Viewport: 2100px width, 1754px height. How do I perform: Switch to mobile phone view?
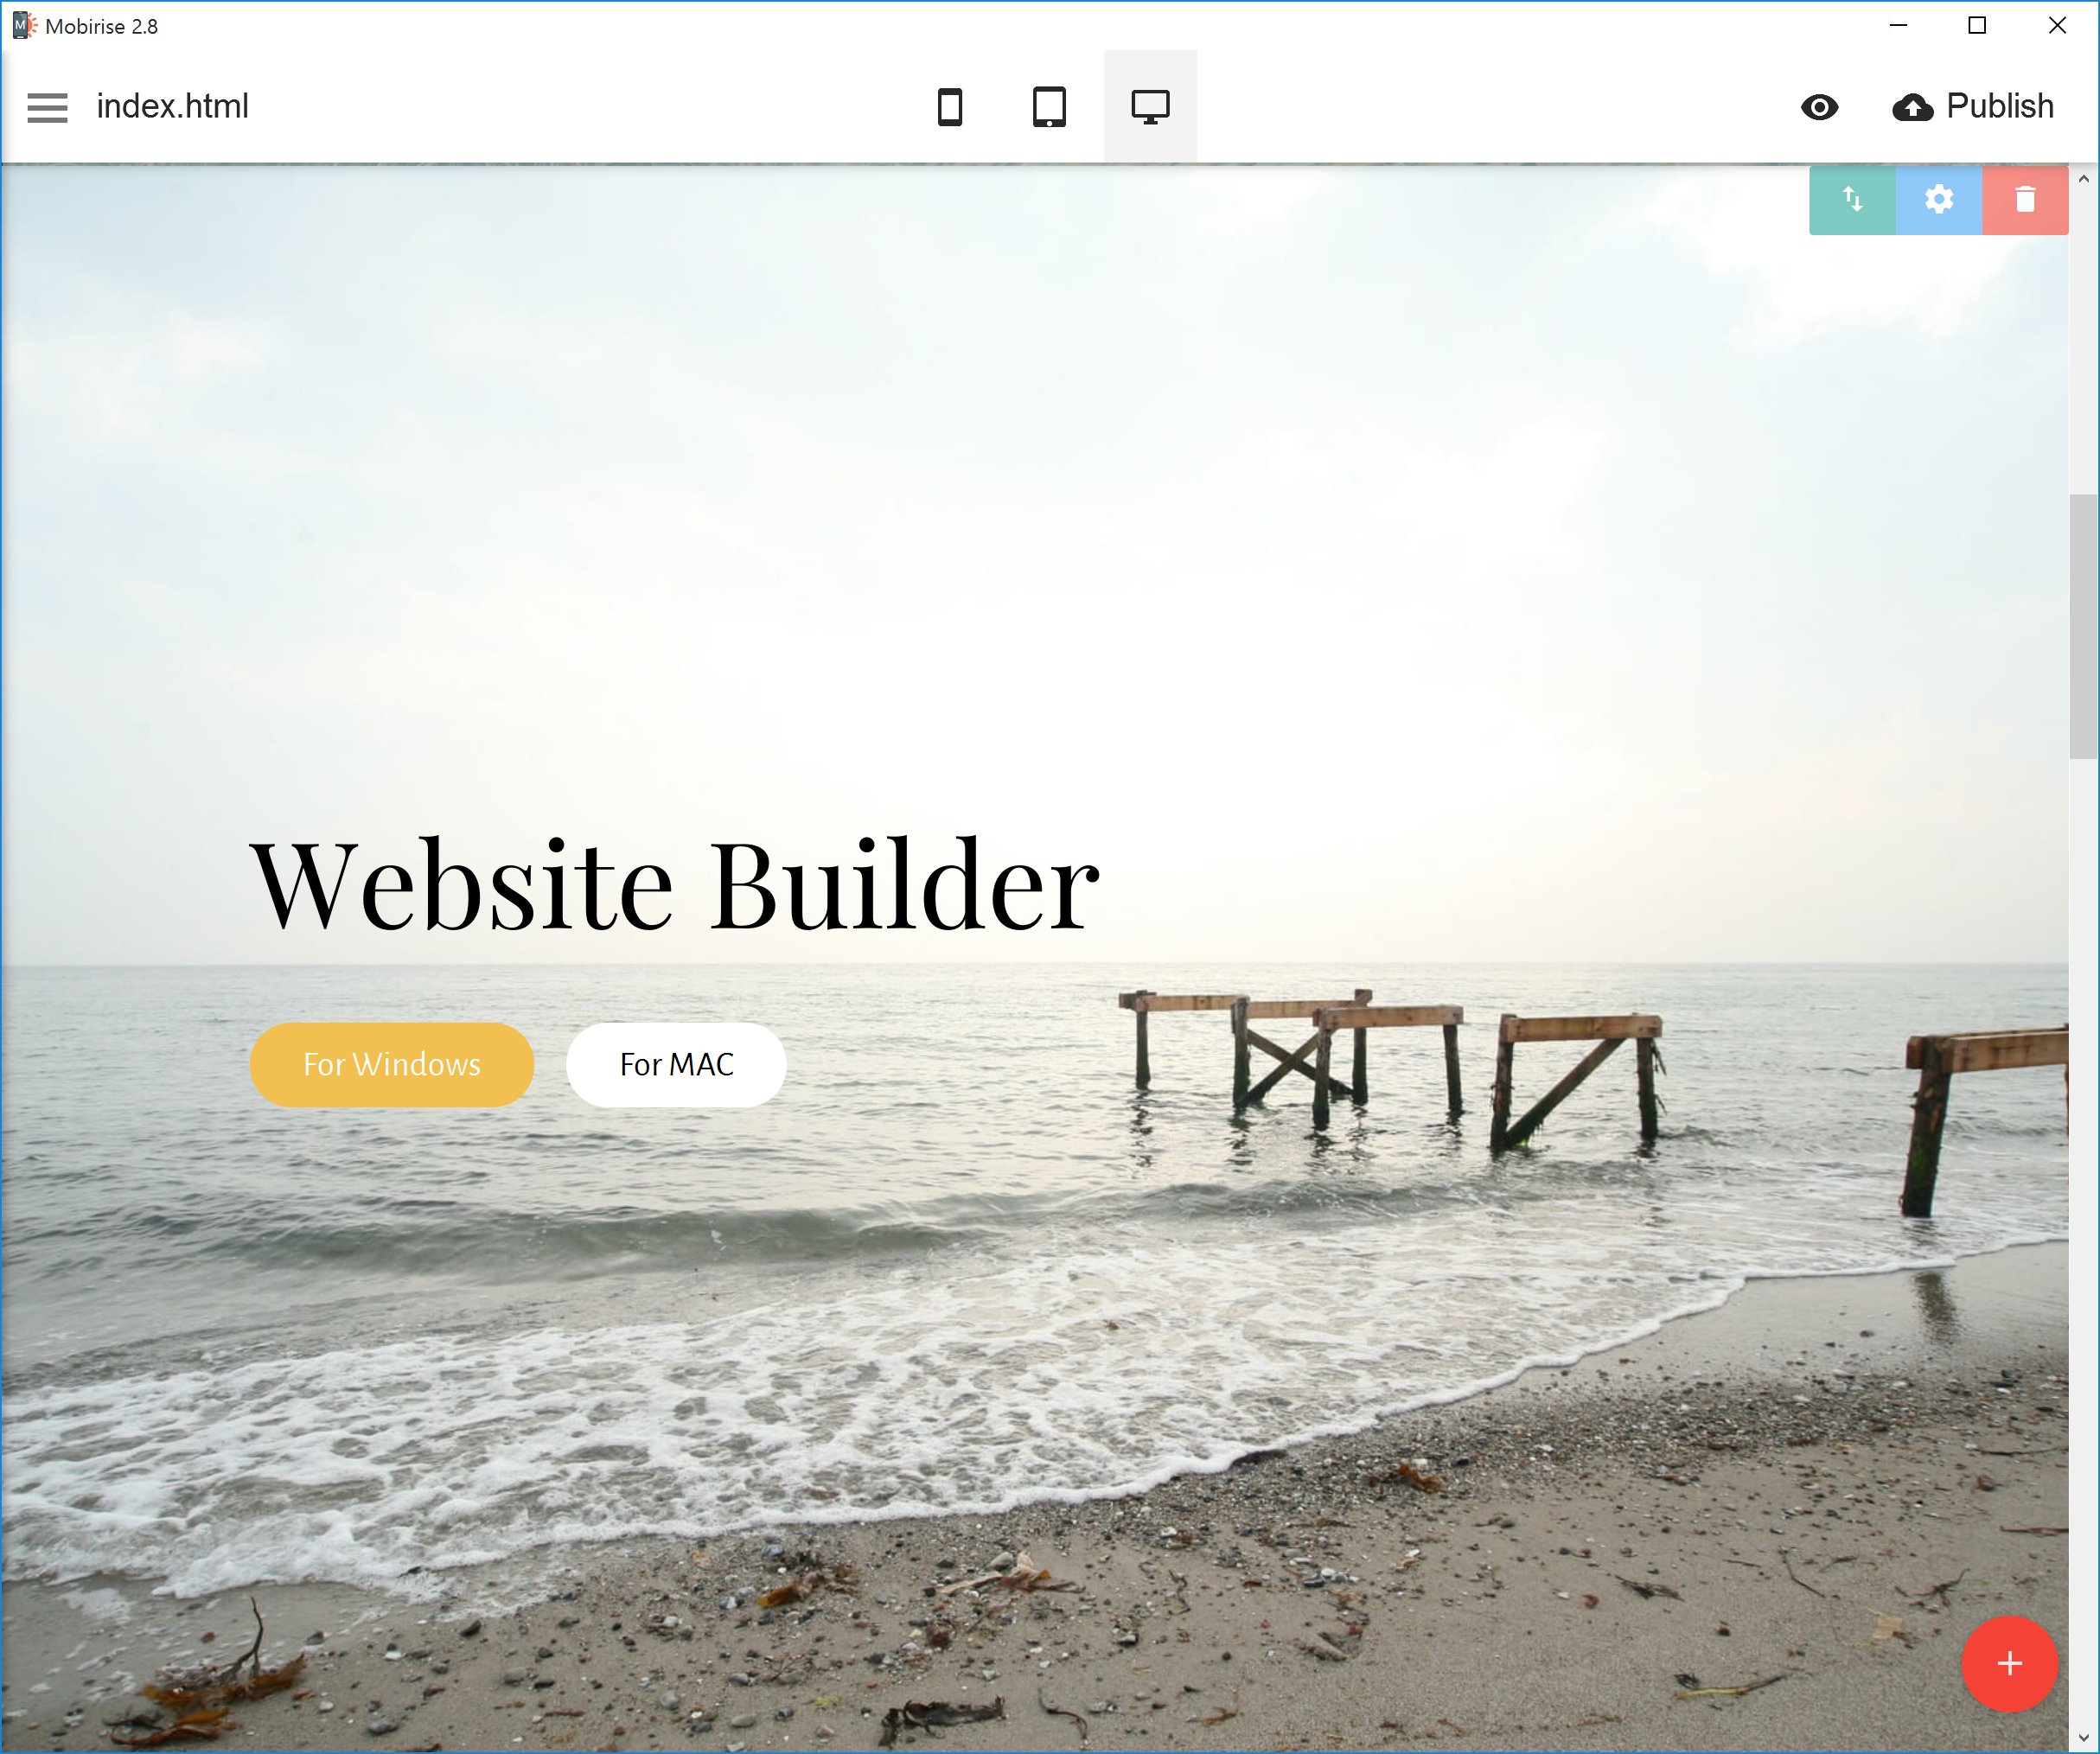(x=954, y=106)
